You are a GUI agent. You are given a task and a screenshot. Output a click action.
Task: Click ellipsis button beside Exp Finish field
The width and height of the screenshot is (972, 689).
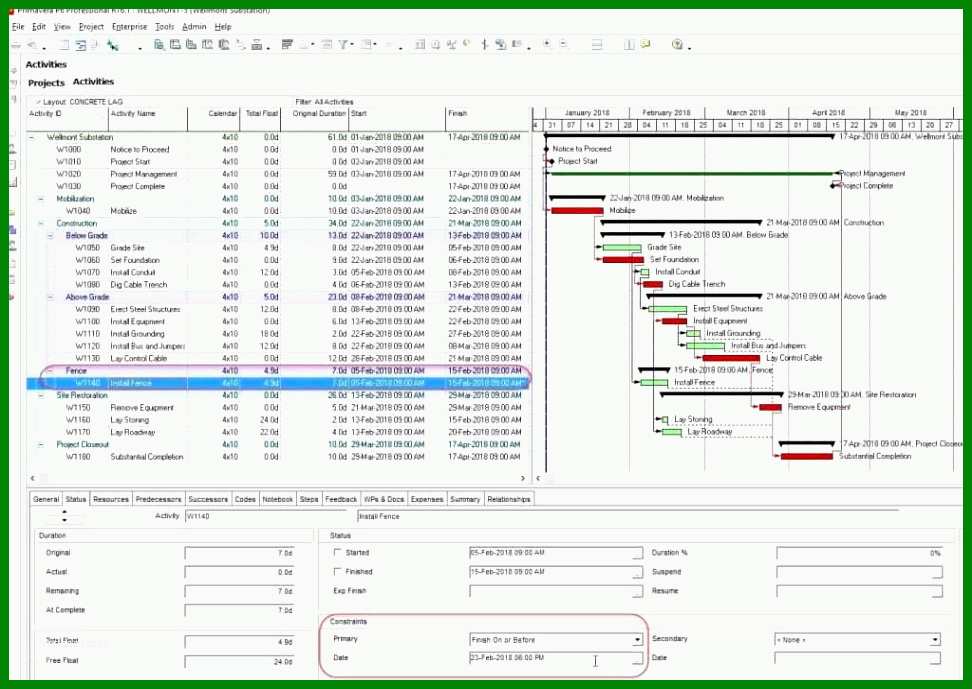click(637, 592)
